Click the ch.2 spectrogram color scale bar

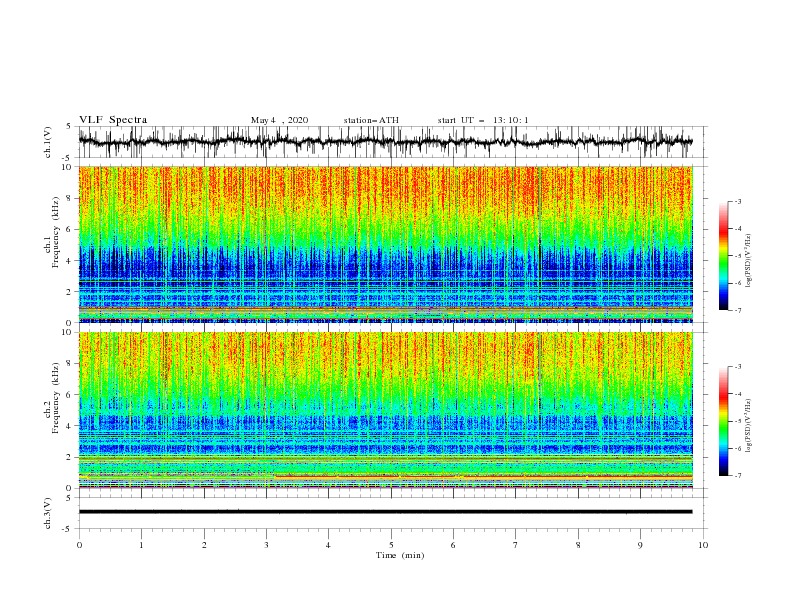(723, 421)
